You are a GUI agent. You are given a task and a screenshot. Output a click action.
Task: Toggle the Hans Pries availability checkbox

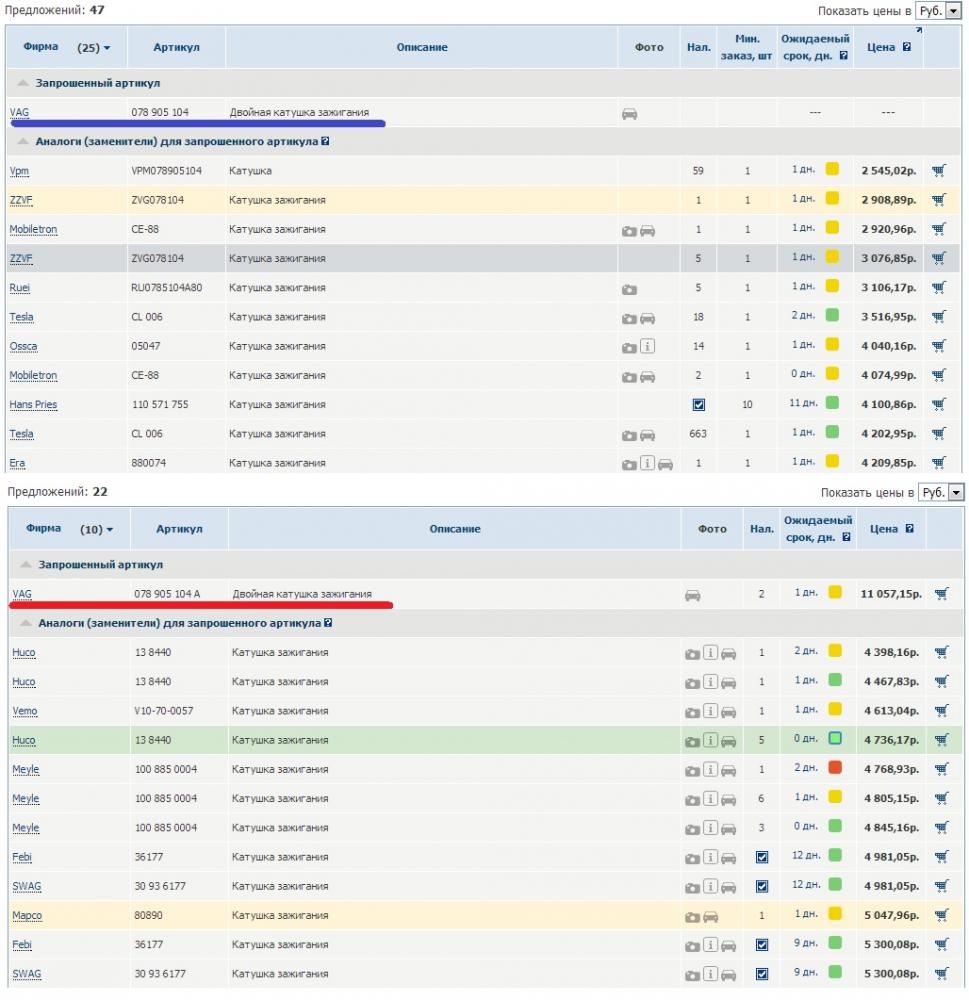point(699,405)
